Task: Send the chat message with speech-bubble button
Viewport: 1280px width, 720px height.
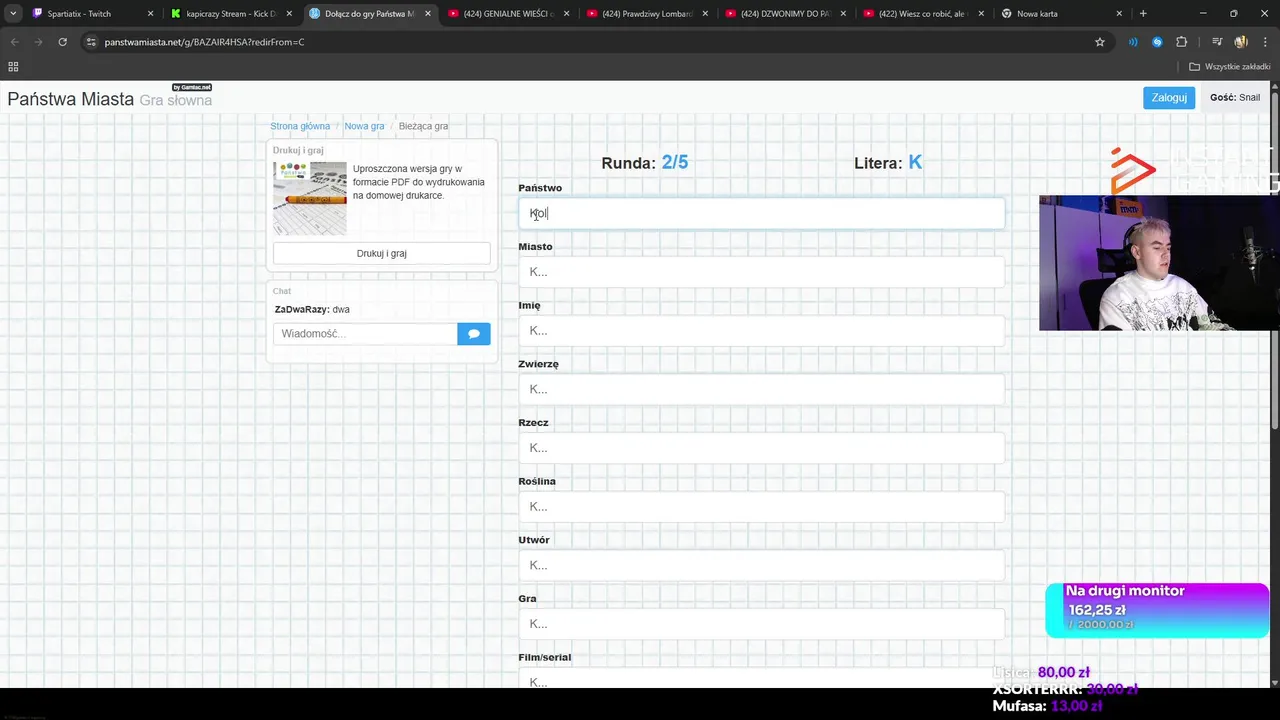Action: click(x=474, y=333)
